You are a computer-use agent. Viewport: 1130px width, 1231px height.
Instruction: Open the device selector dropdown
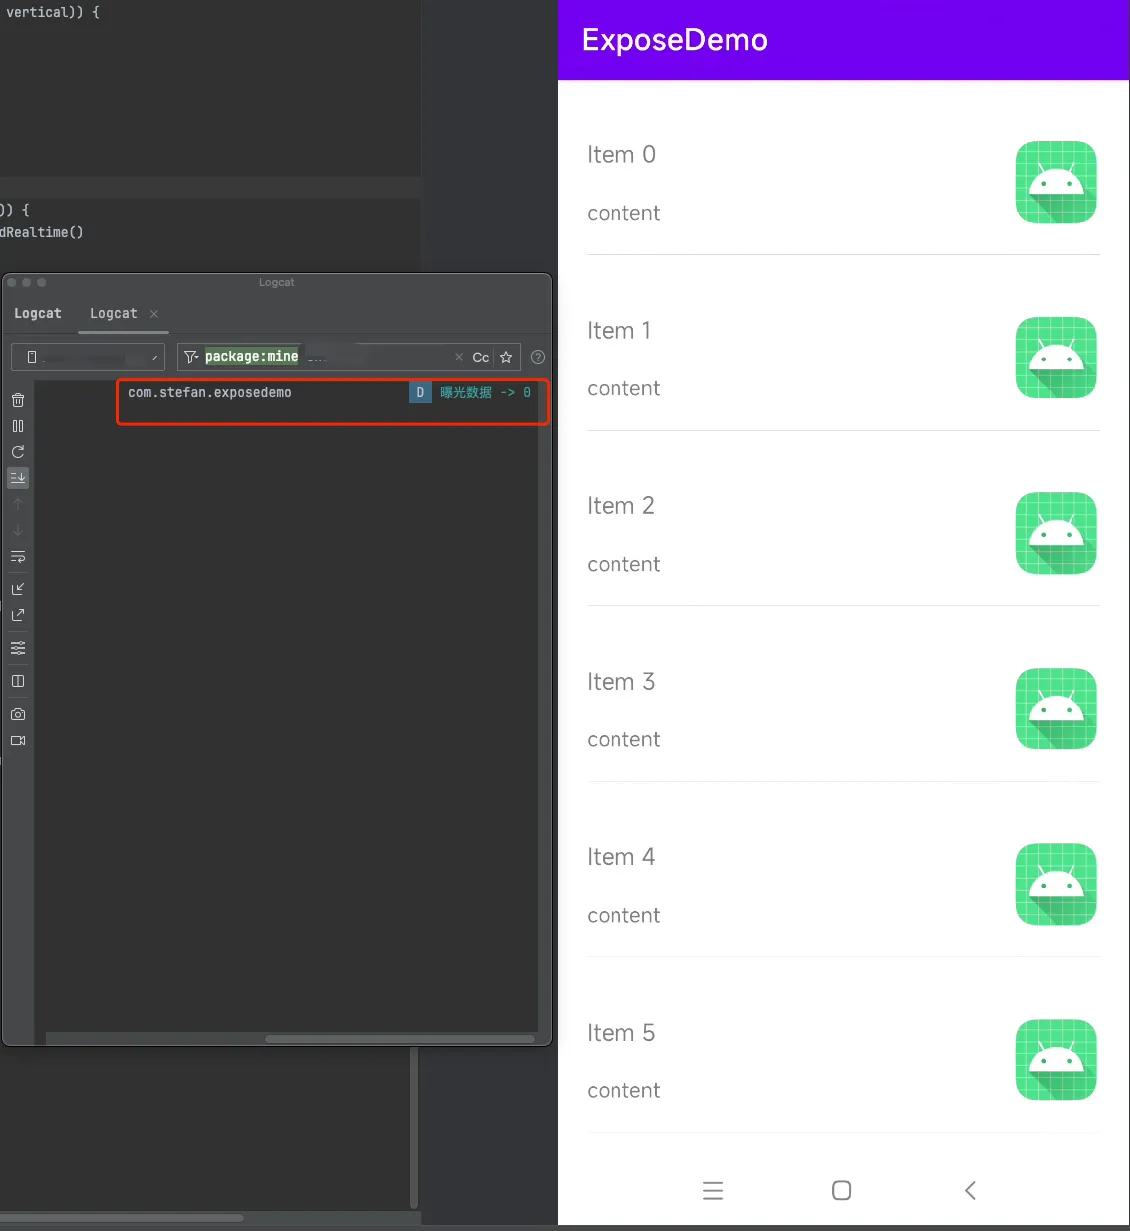click(88, 357)
